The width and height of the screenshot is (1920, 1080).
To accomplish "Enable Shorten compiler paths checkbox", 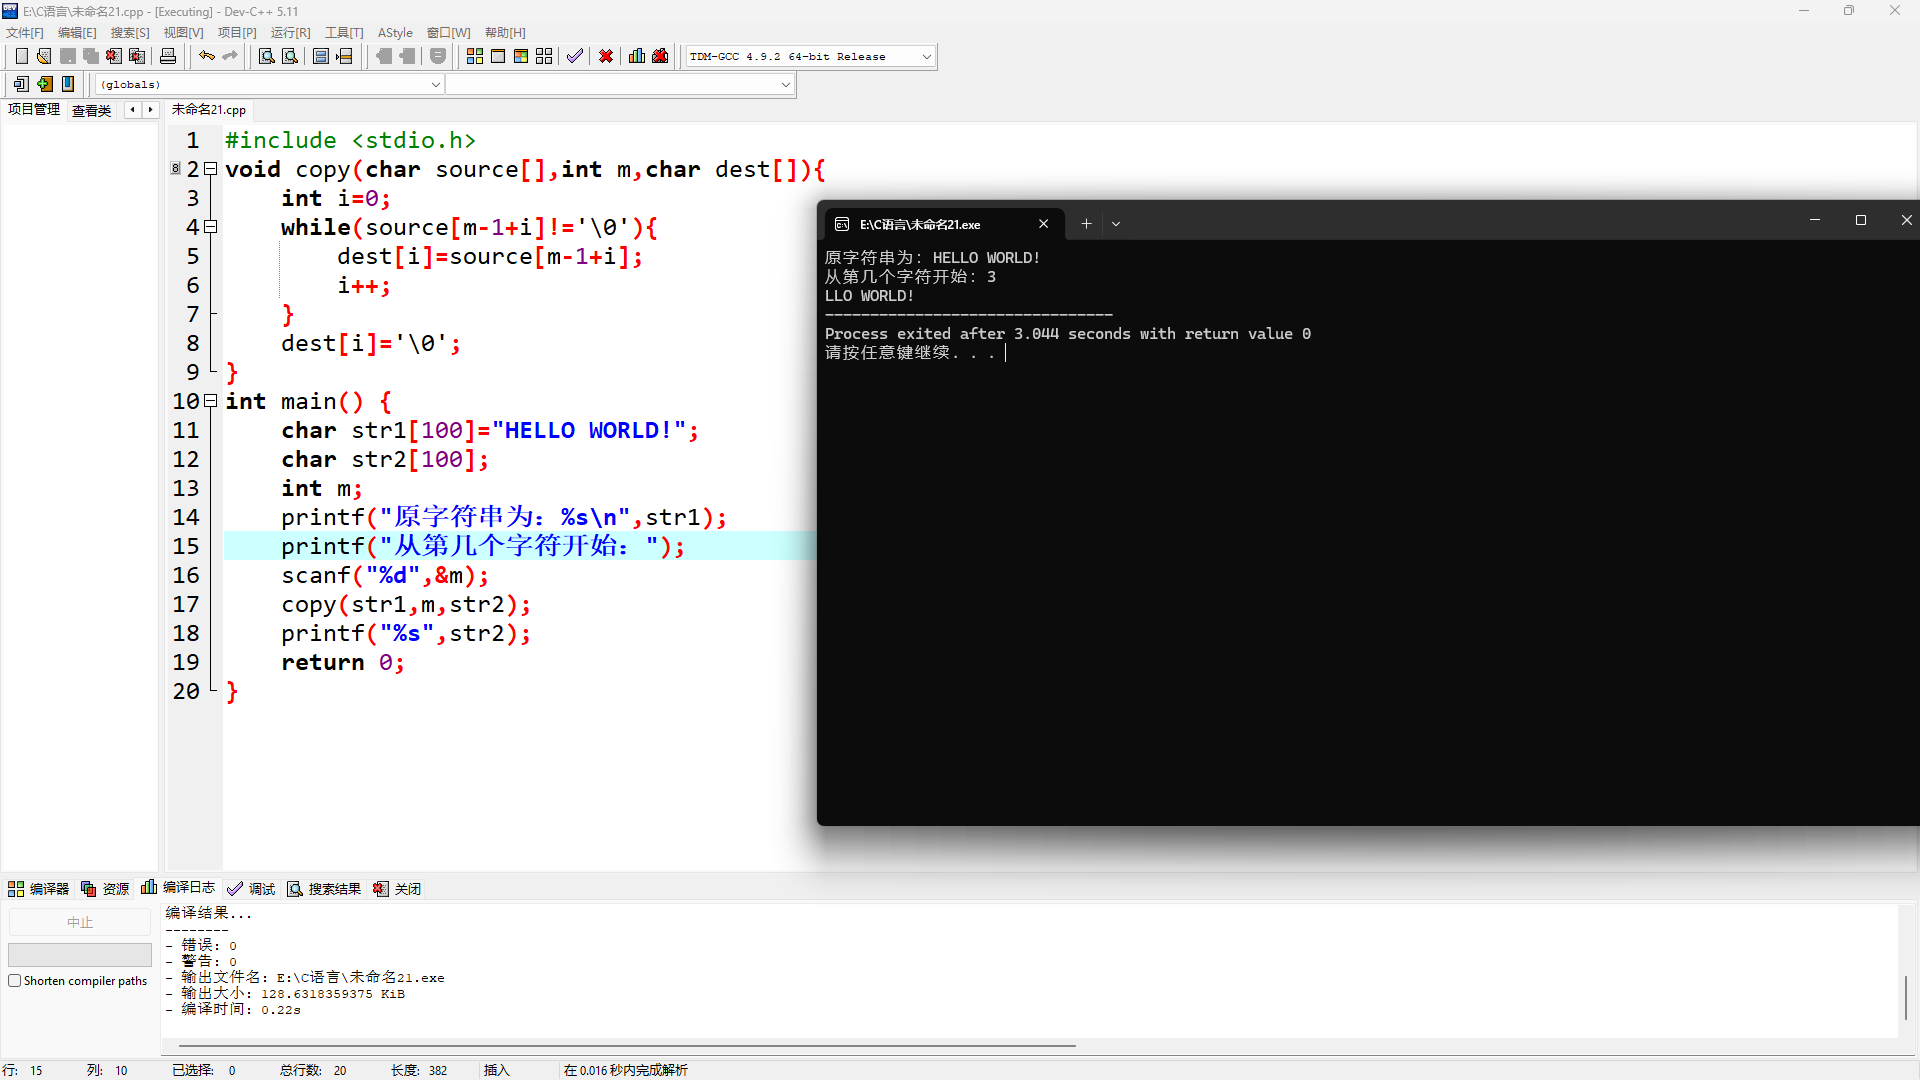I will point(15,981).
